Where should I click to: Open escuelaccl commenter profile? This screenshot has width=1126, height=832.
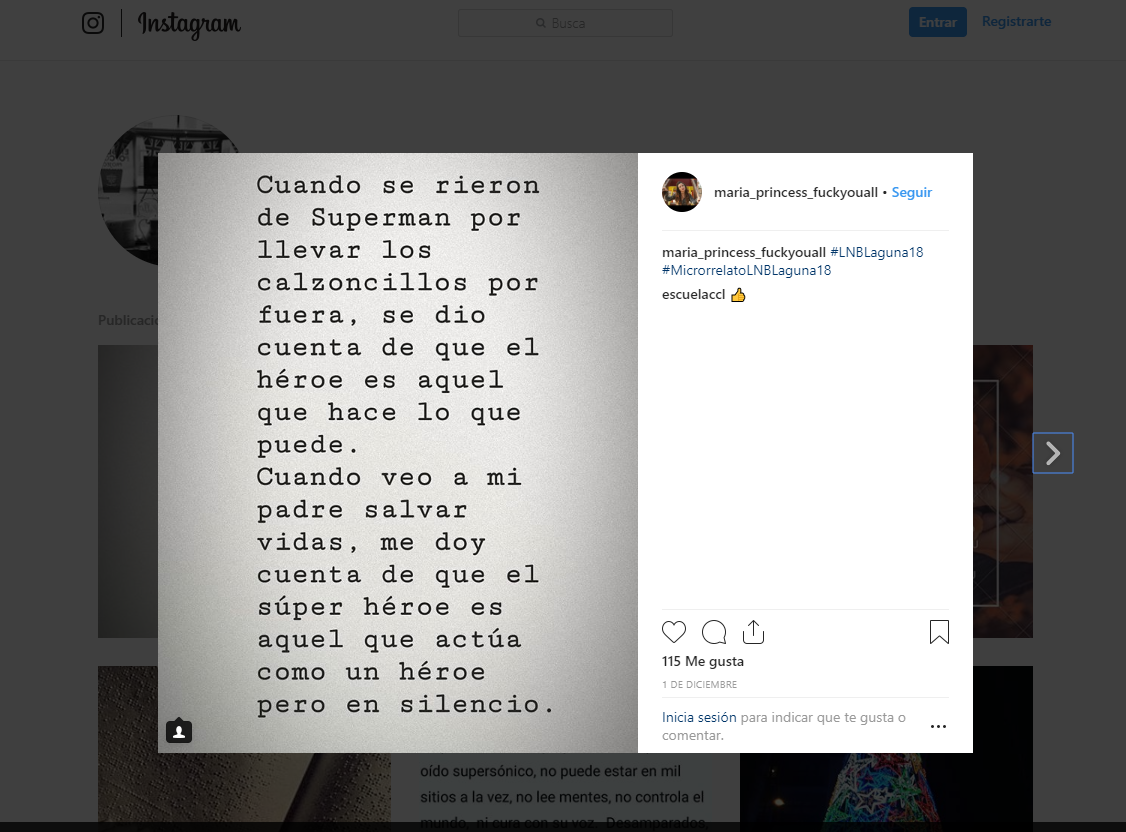(693, 294)
